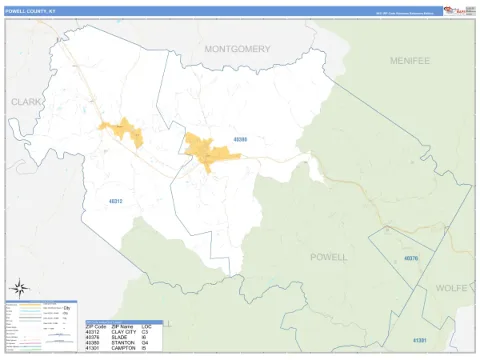This screenshot has width=480, height=360.
Task: Click the POWELL county label
Action: click(329, 257)
